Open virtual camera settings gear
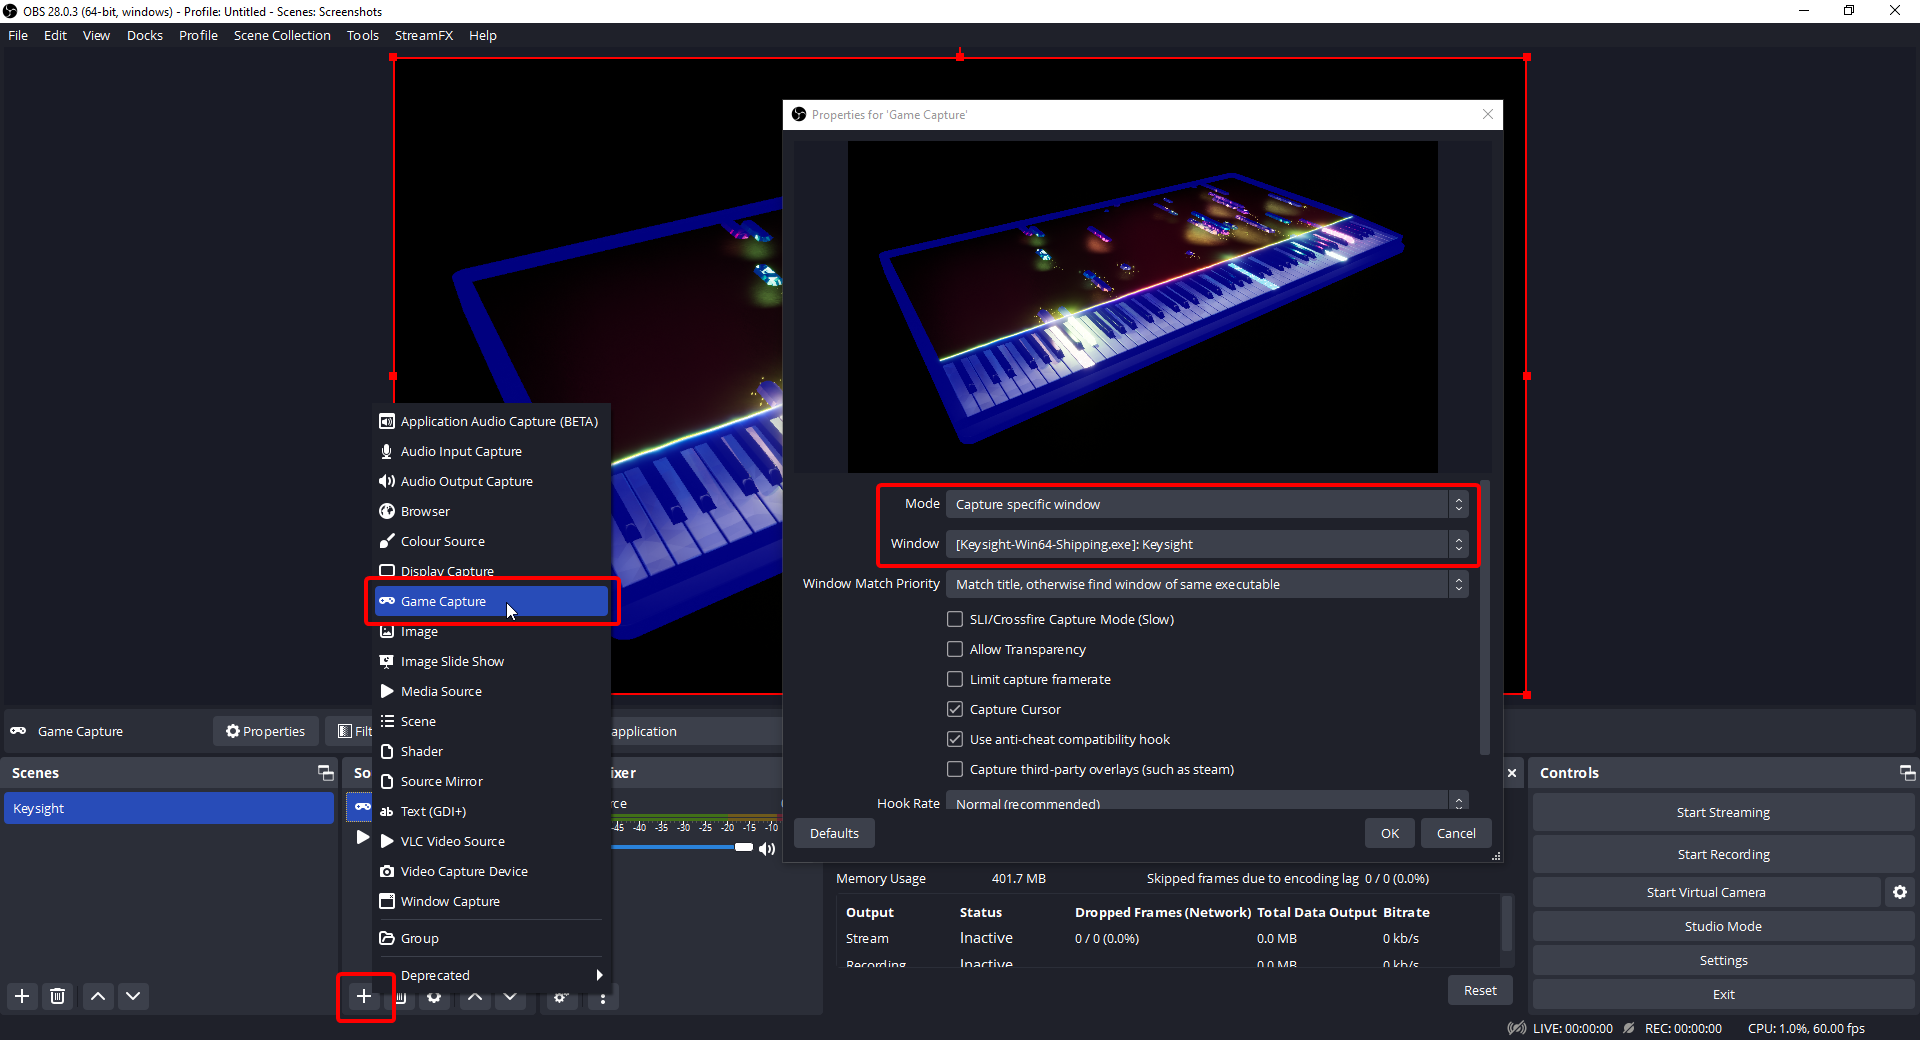Image resolution: width=1920 pixels, height=1040 pixels. (x=1900, y=892)
